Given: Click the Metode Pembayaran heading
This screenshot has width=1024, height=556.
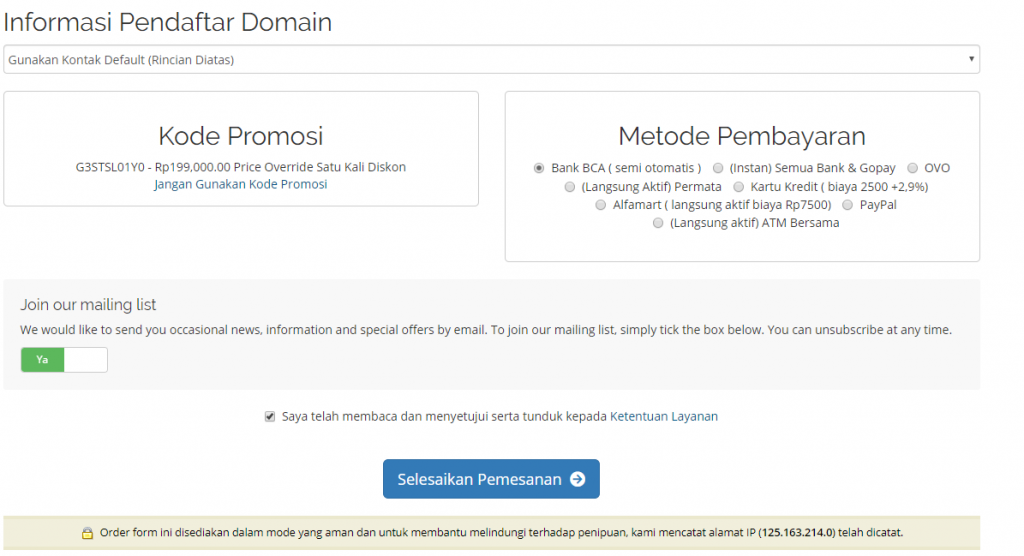Looking at the screenshot, I should tap(742, 136).
